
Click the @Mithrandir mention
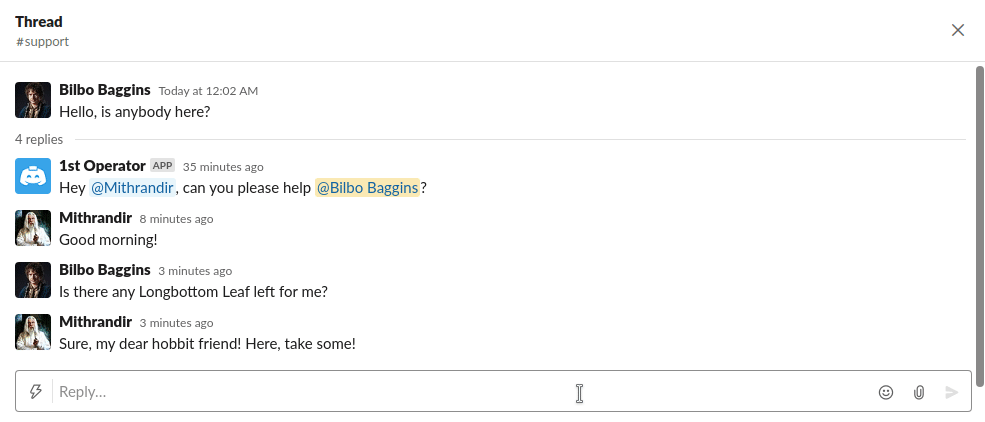(x=133, y=188)
